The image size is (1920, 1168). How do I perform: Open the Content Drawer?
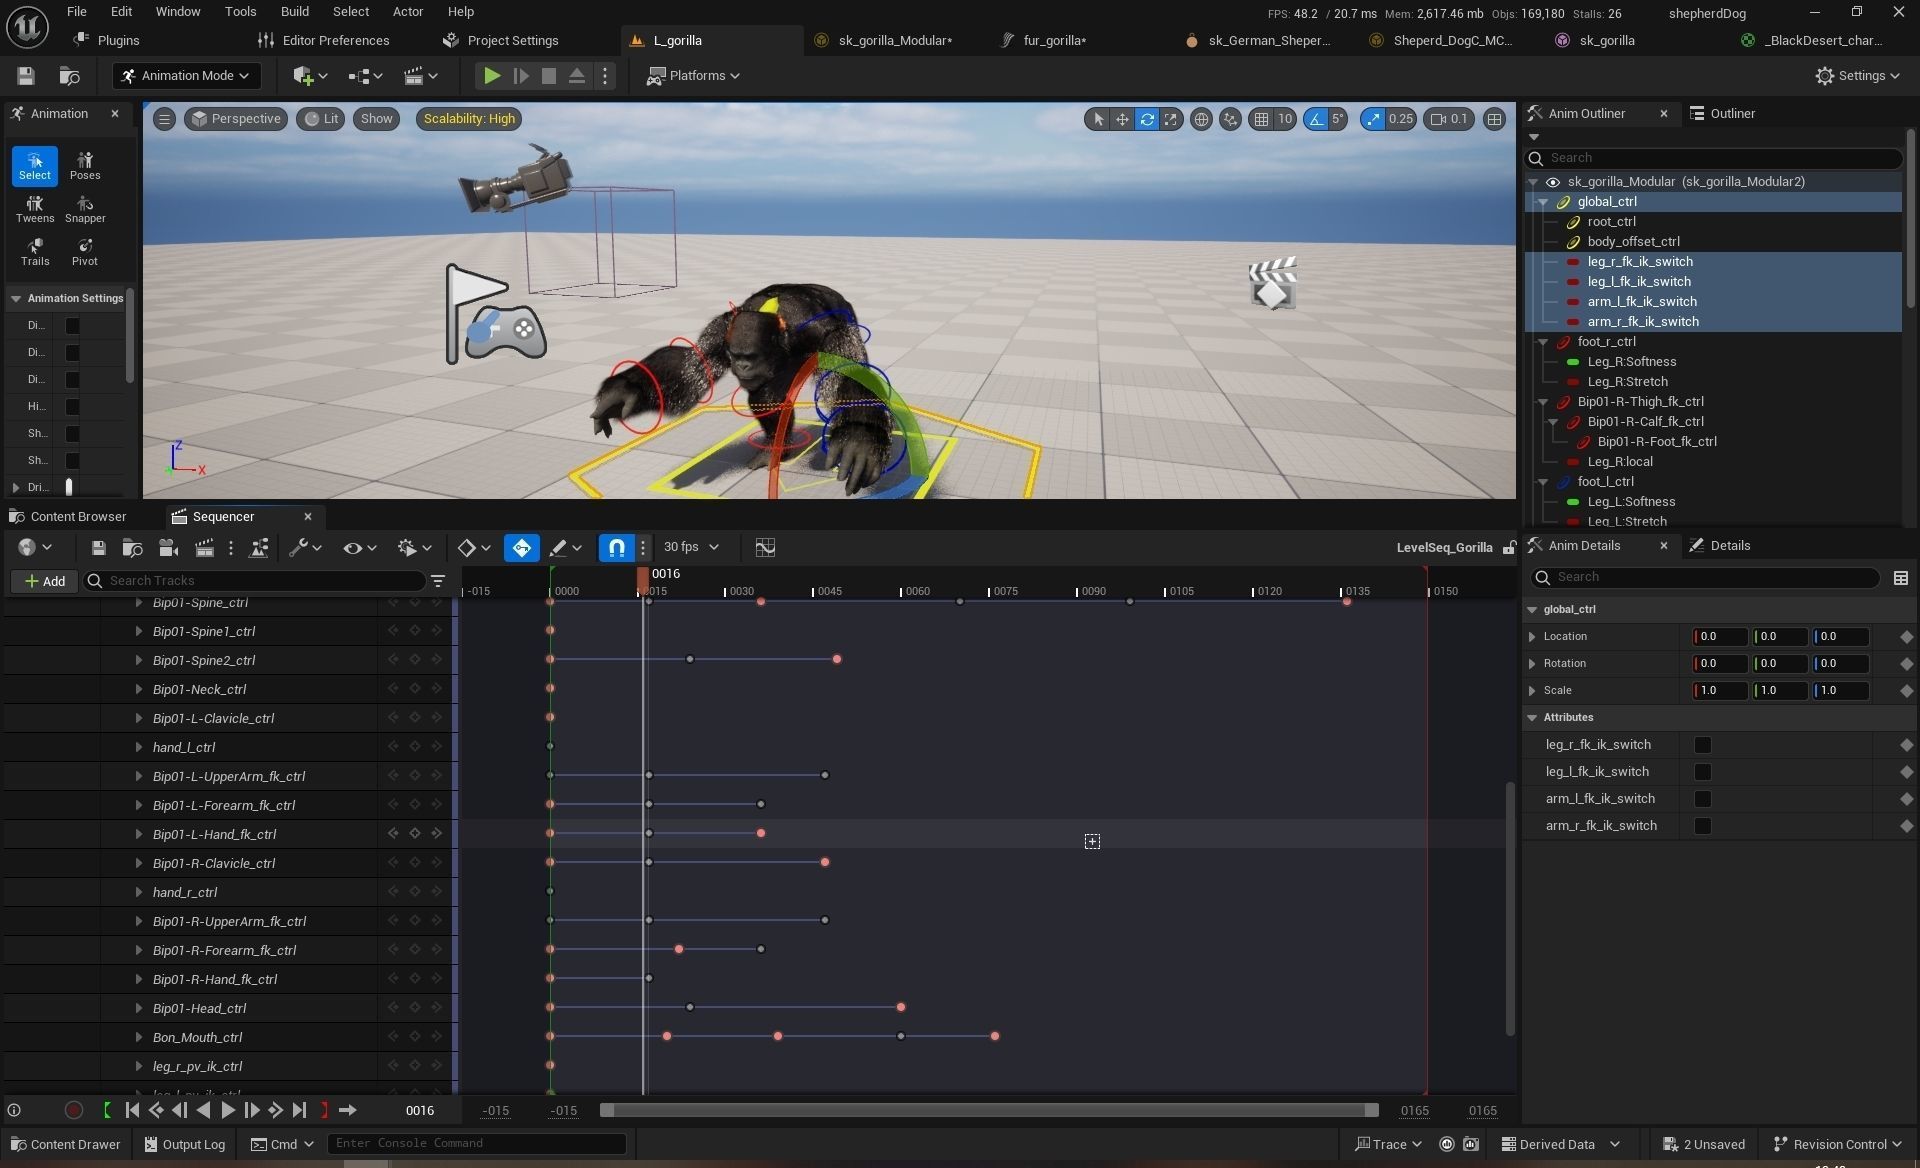pyautogui.click(x=65, y=1145)
